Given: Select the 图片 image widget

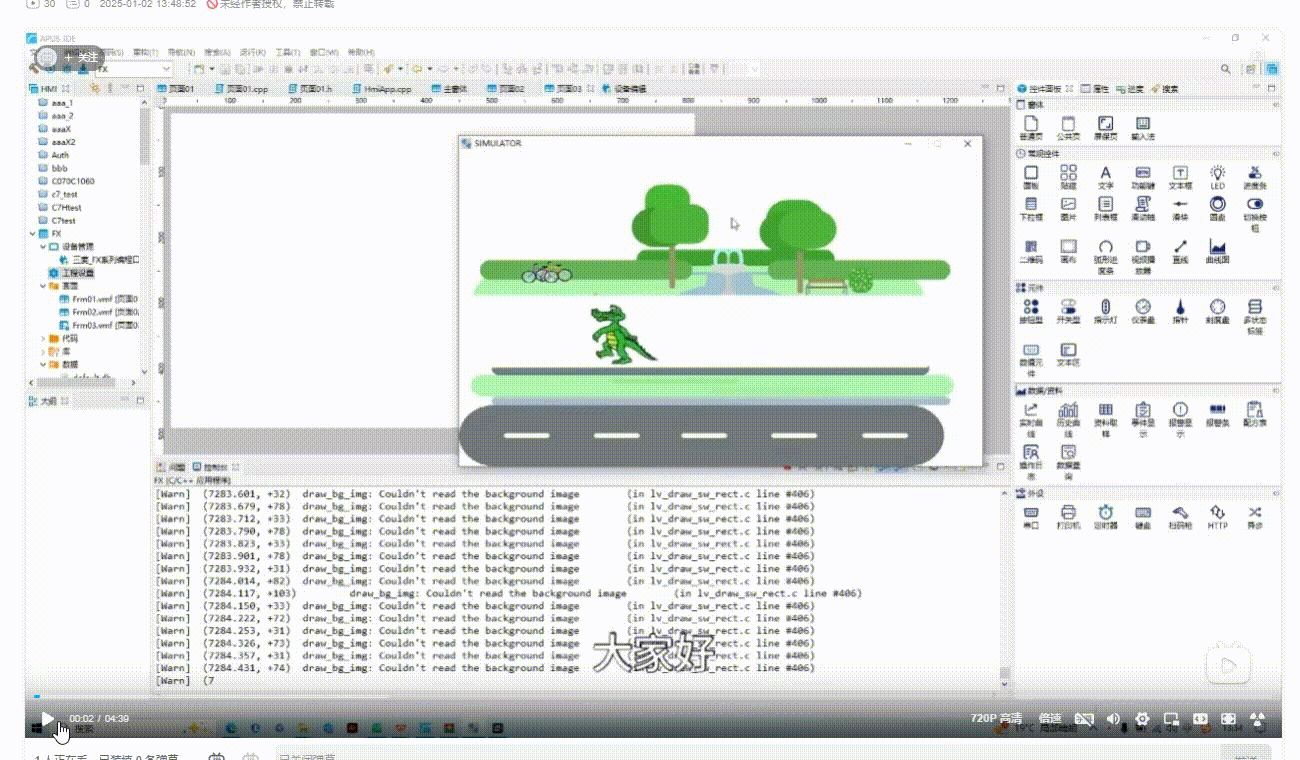Looking at the screenshot, I should [1068, 208].
